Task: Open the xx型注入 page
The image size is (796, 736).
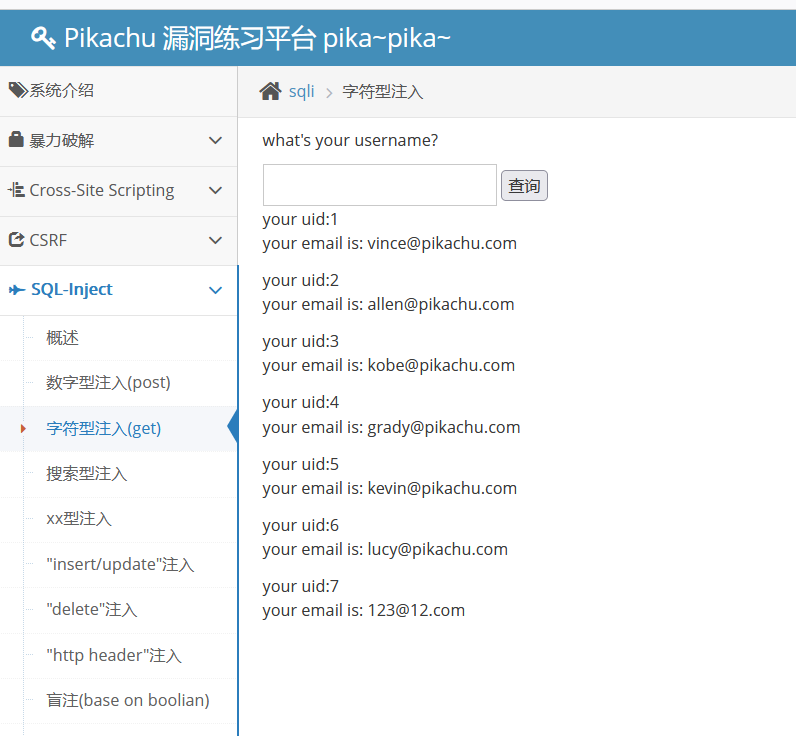Action: 79,519
